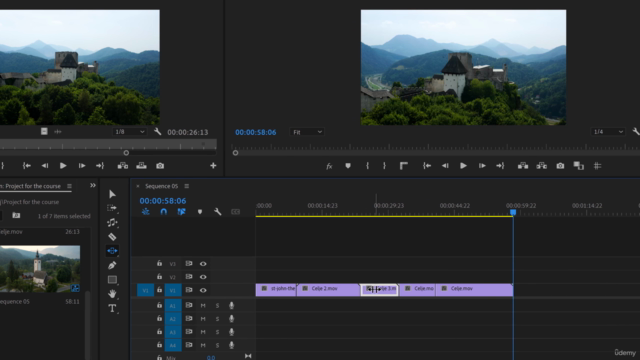Select the last Celje.mov clip
This screenshot has width=640, height=360.
(x=474, y=290)
